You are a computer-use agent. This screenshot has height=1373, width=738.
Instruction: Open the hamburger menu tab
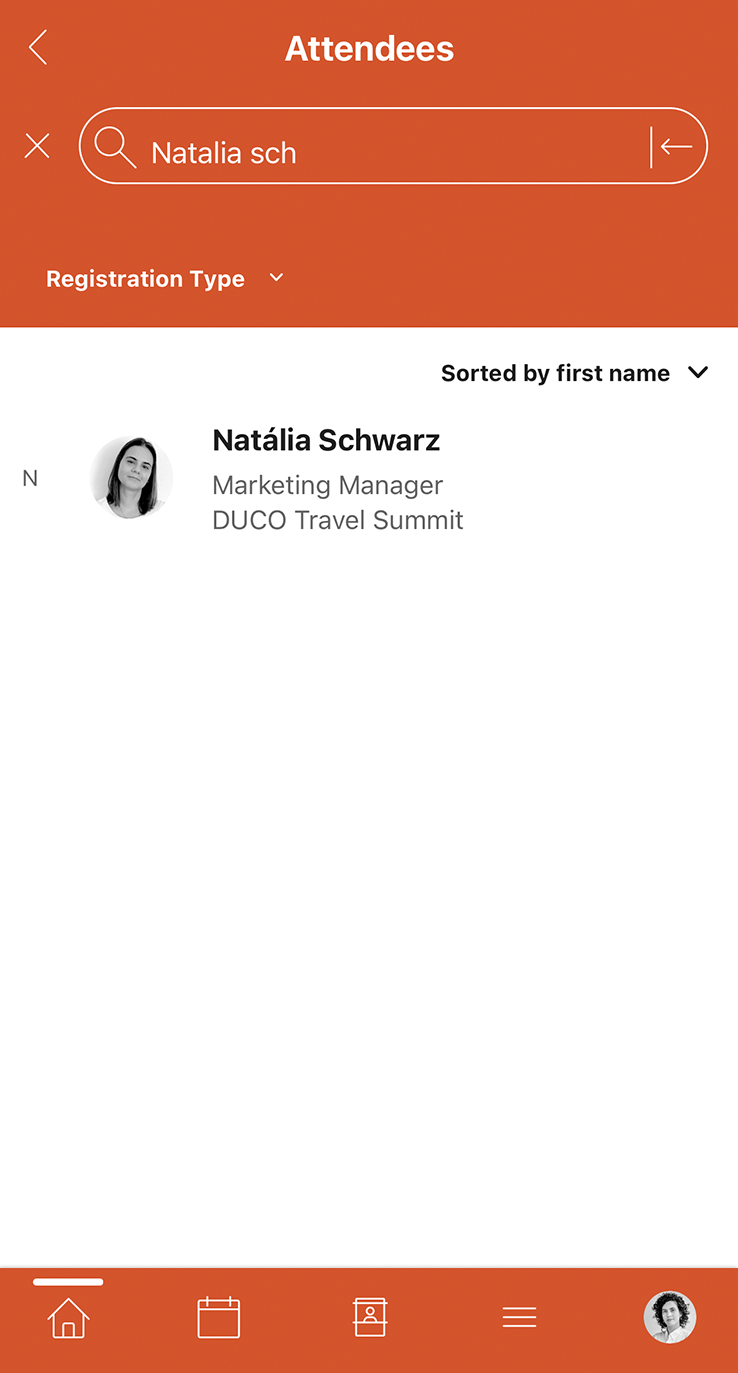pyautogui.click(x=520, y=1317)
